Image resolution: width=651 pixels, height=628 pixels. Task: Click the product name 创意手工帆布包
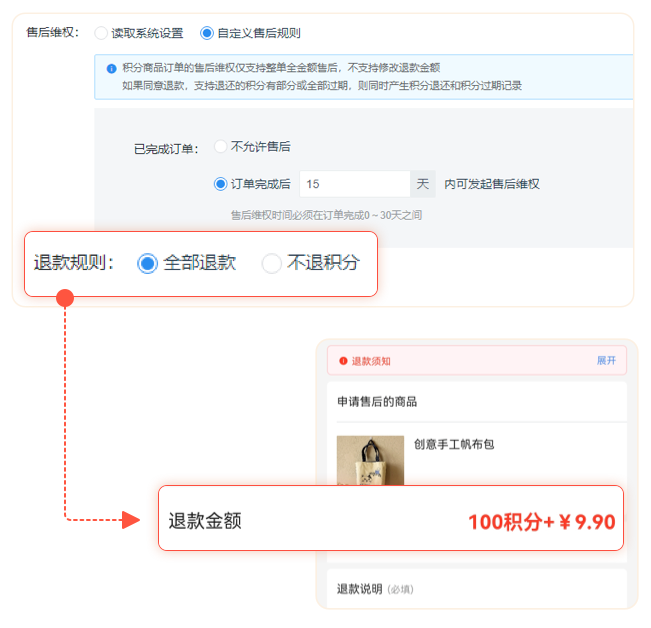[x=455, y=443]
